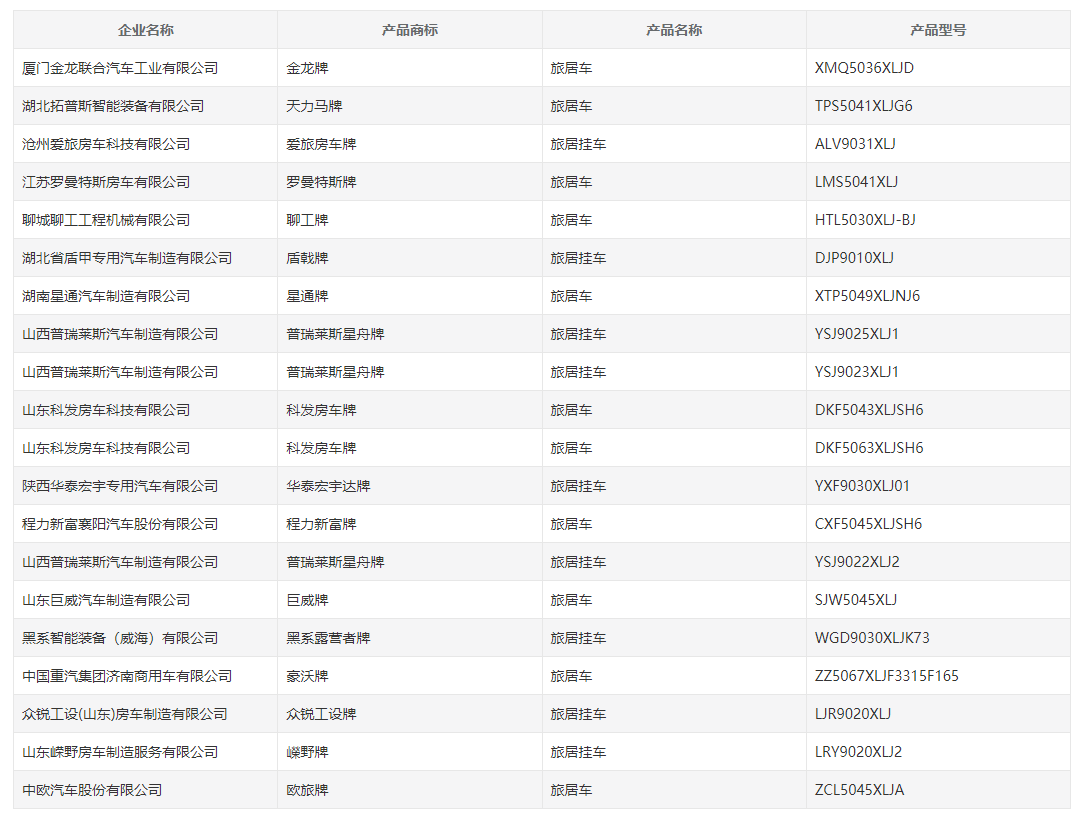
Task: Click the 产品型号 column header
Action: point(938,30)
